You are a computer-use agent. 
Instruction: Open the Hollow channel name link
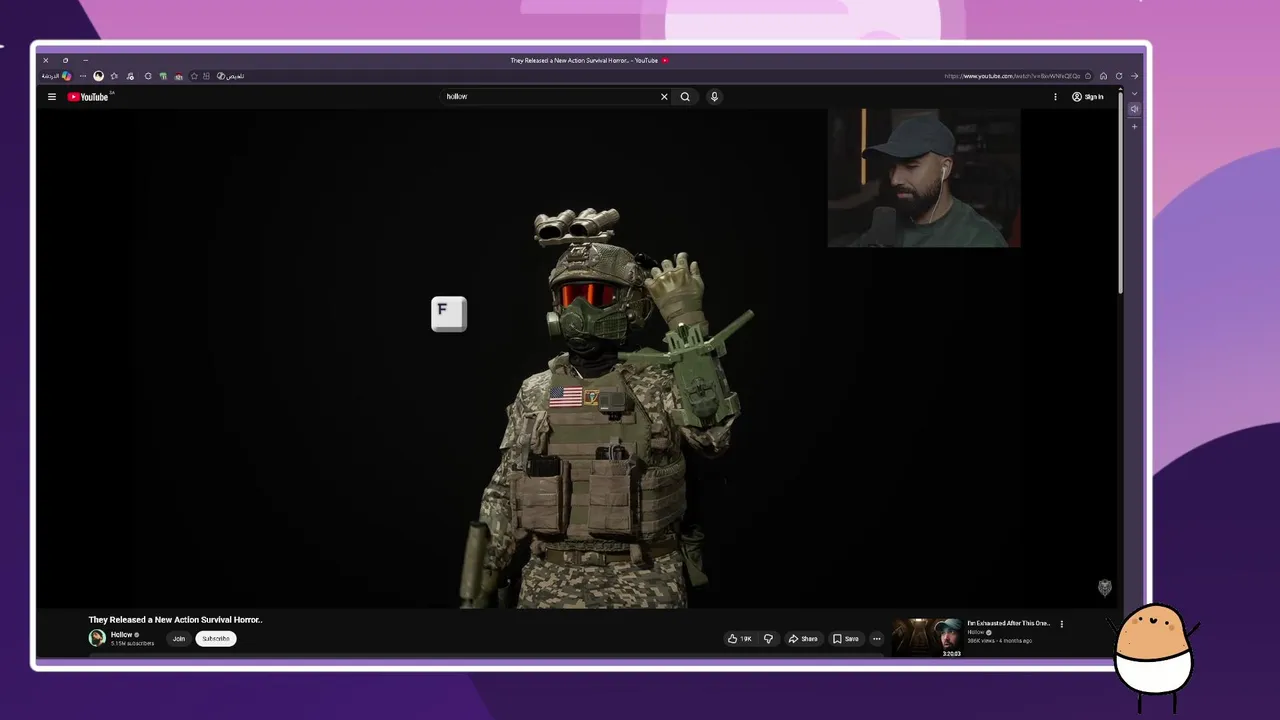pos(121,635)
